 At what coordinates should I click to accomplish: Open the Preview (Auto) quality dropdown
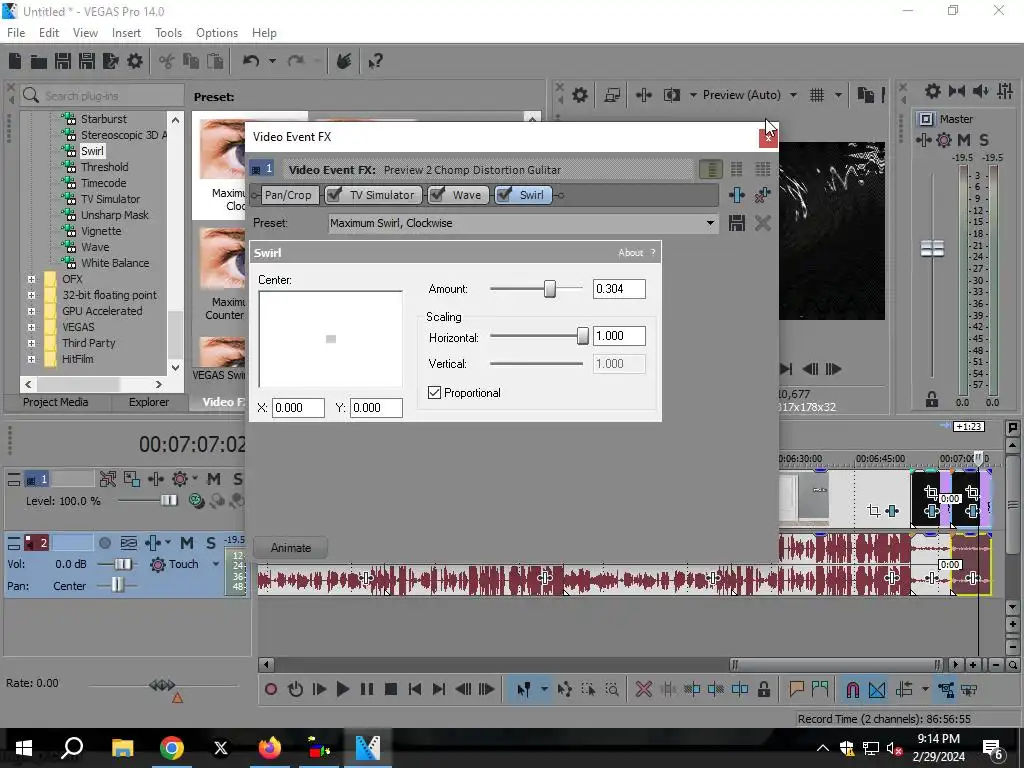(x=793, y=95)
